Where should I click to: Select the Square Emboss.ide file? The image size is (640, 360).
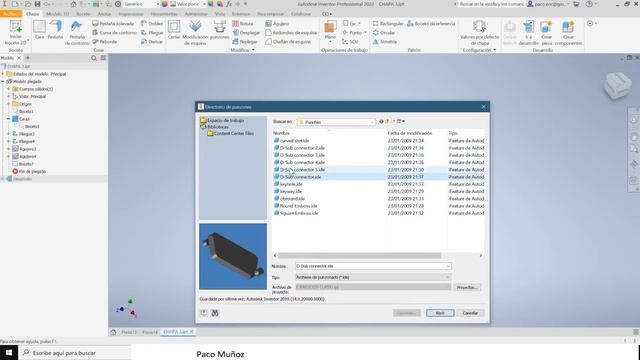[x=296, y=213]
